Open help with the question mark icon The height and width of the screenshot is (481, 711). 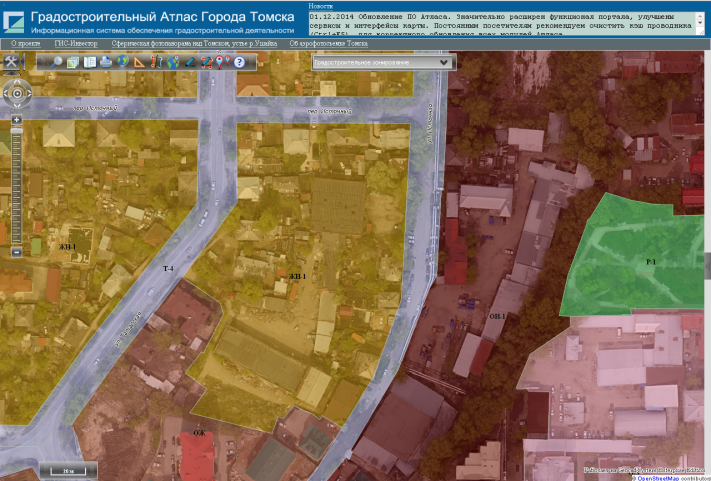click(x=239, y=62)
